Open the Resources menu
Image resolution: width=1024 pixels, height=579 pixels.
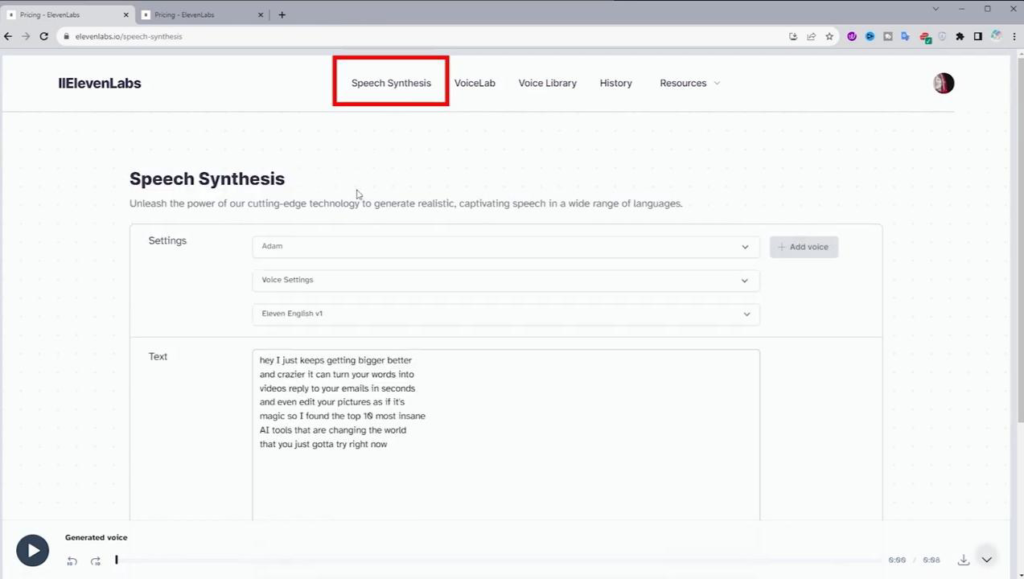pyautogui.click(x=689, y=83)
